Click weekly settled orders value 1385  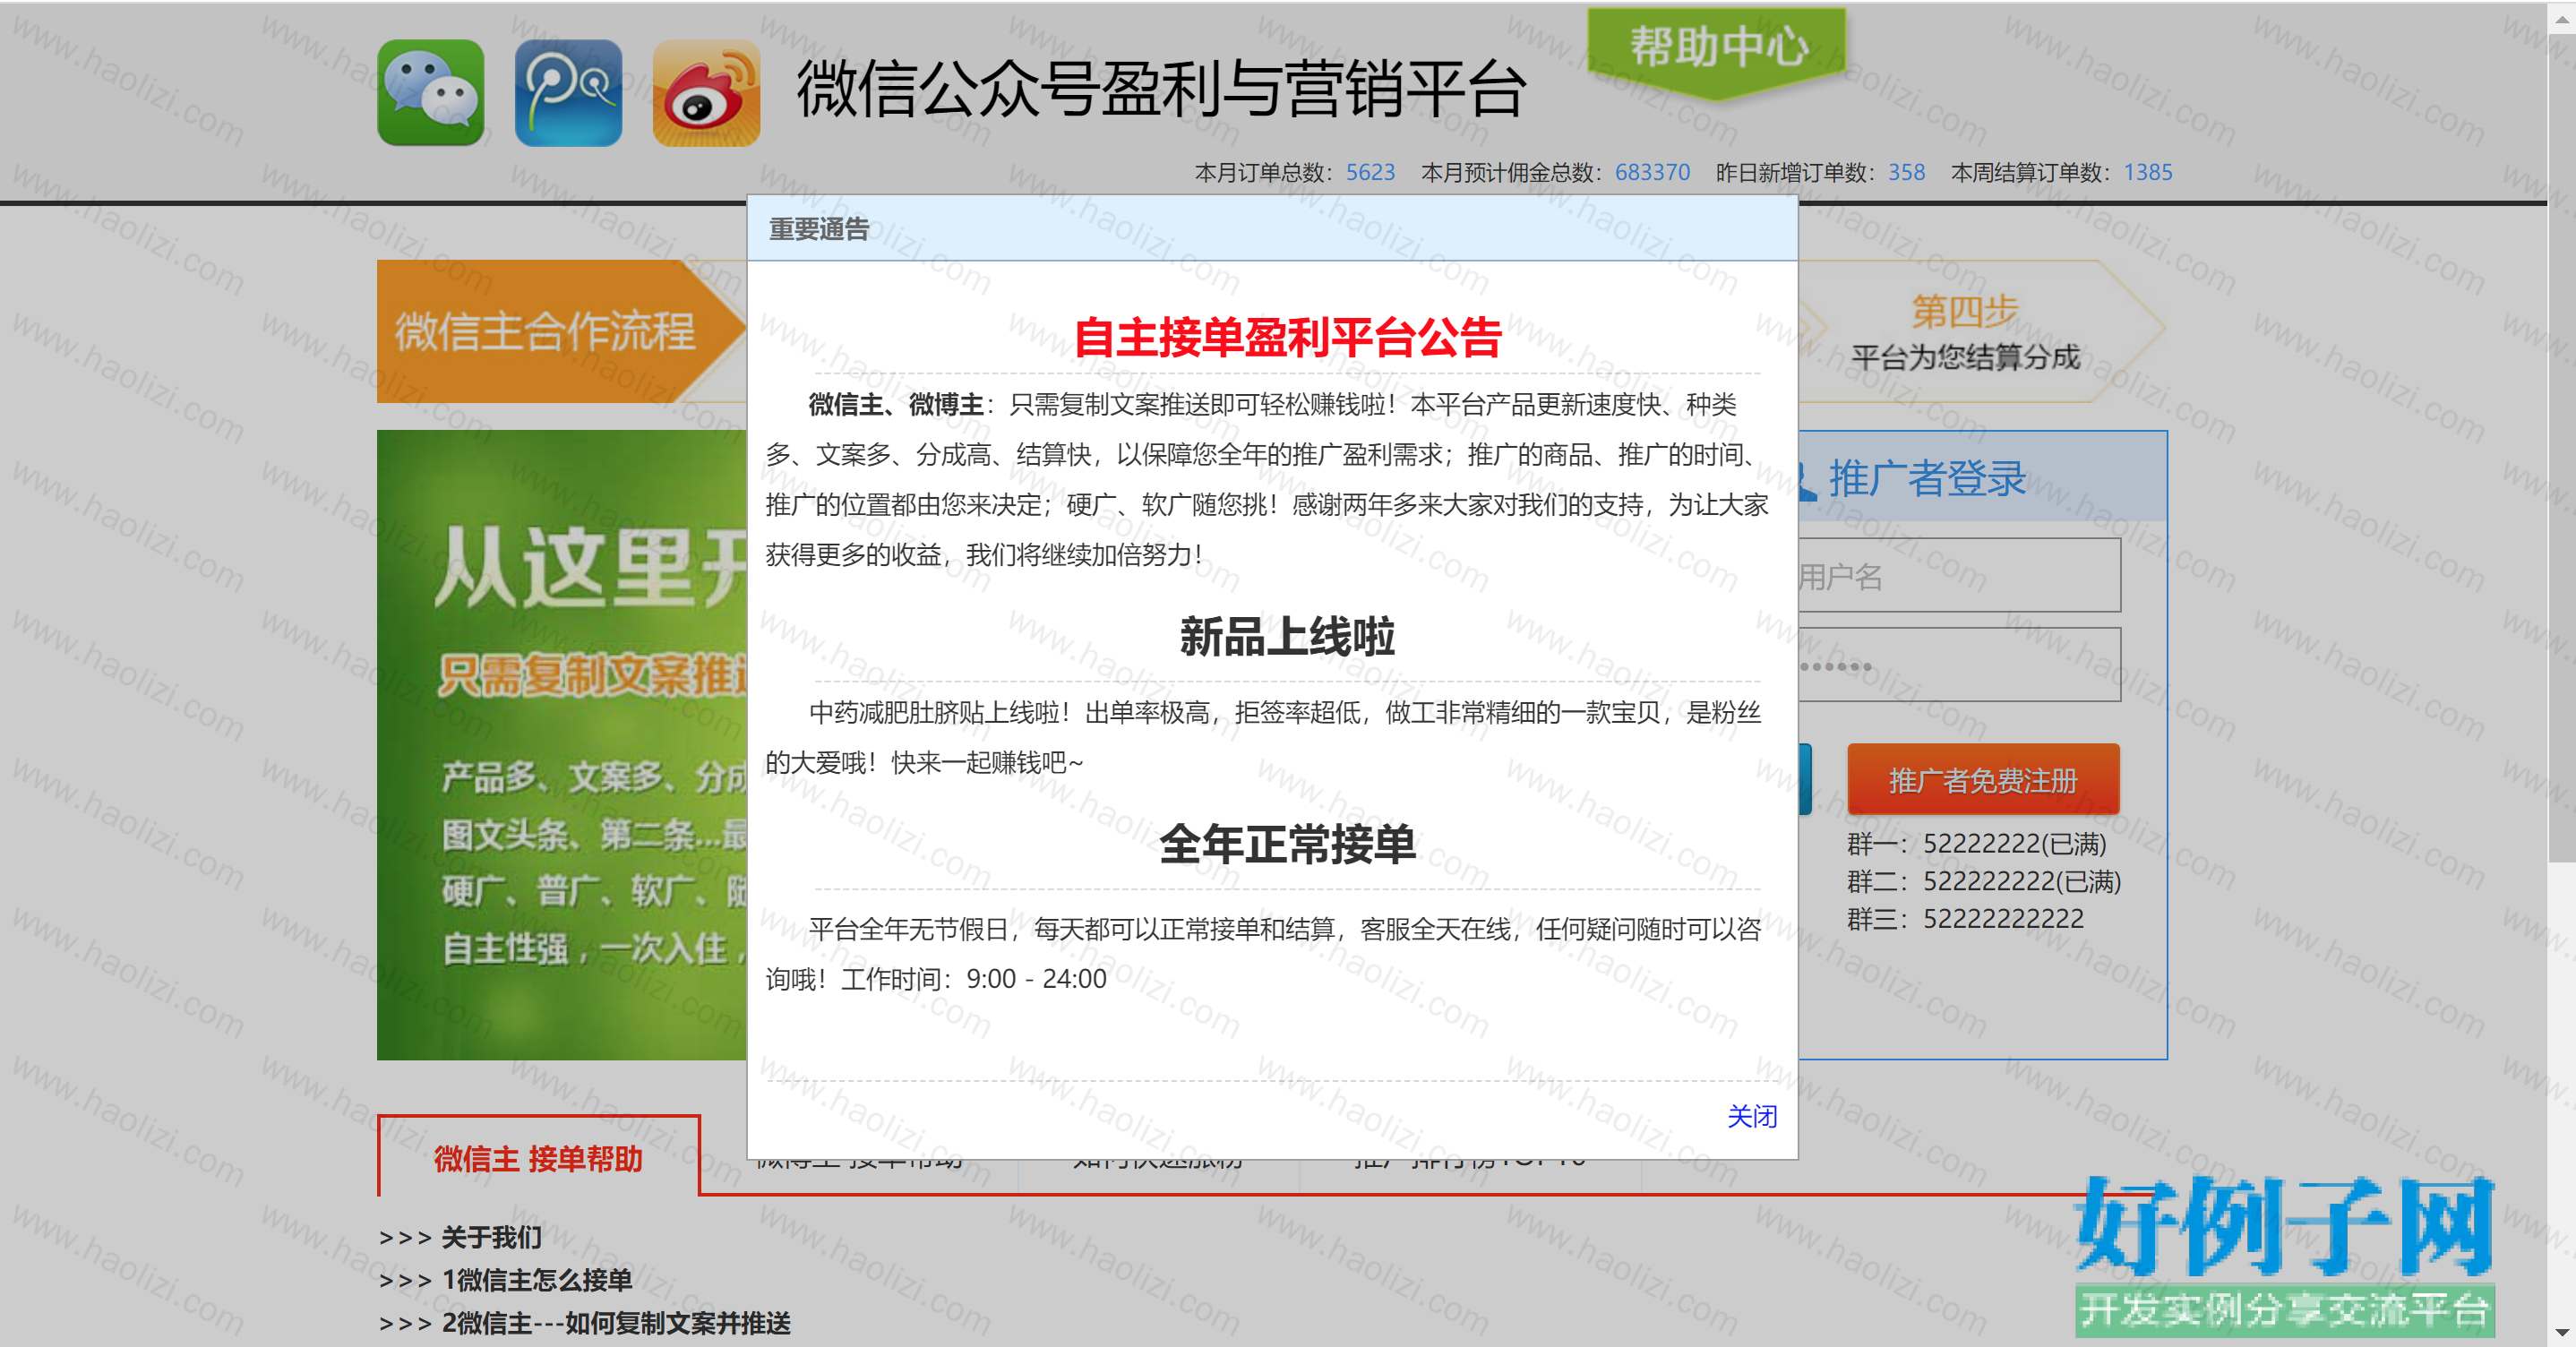[2148, 172]
